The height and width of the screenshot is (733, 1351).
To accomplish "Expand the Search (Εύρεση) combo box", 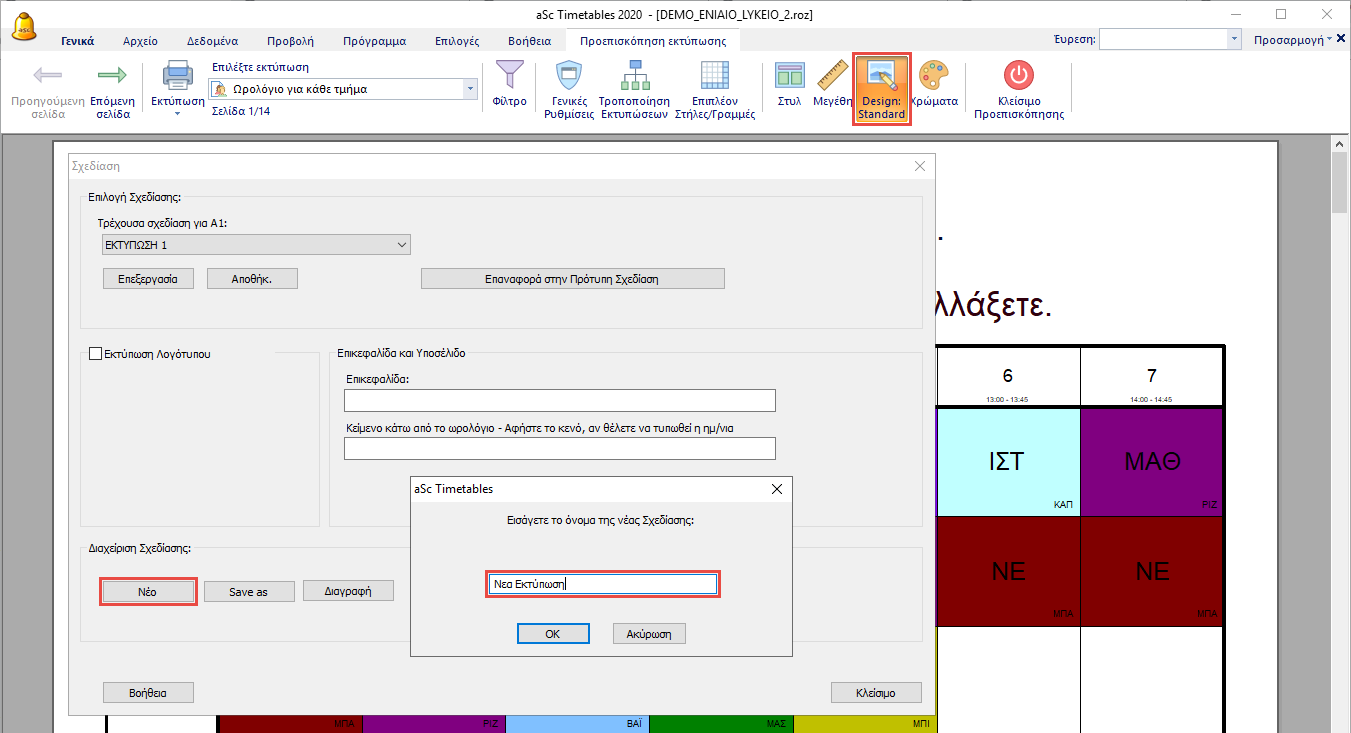I will [x=1233, y=39].
